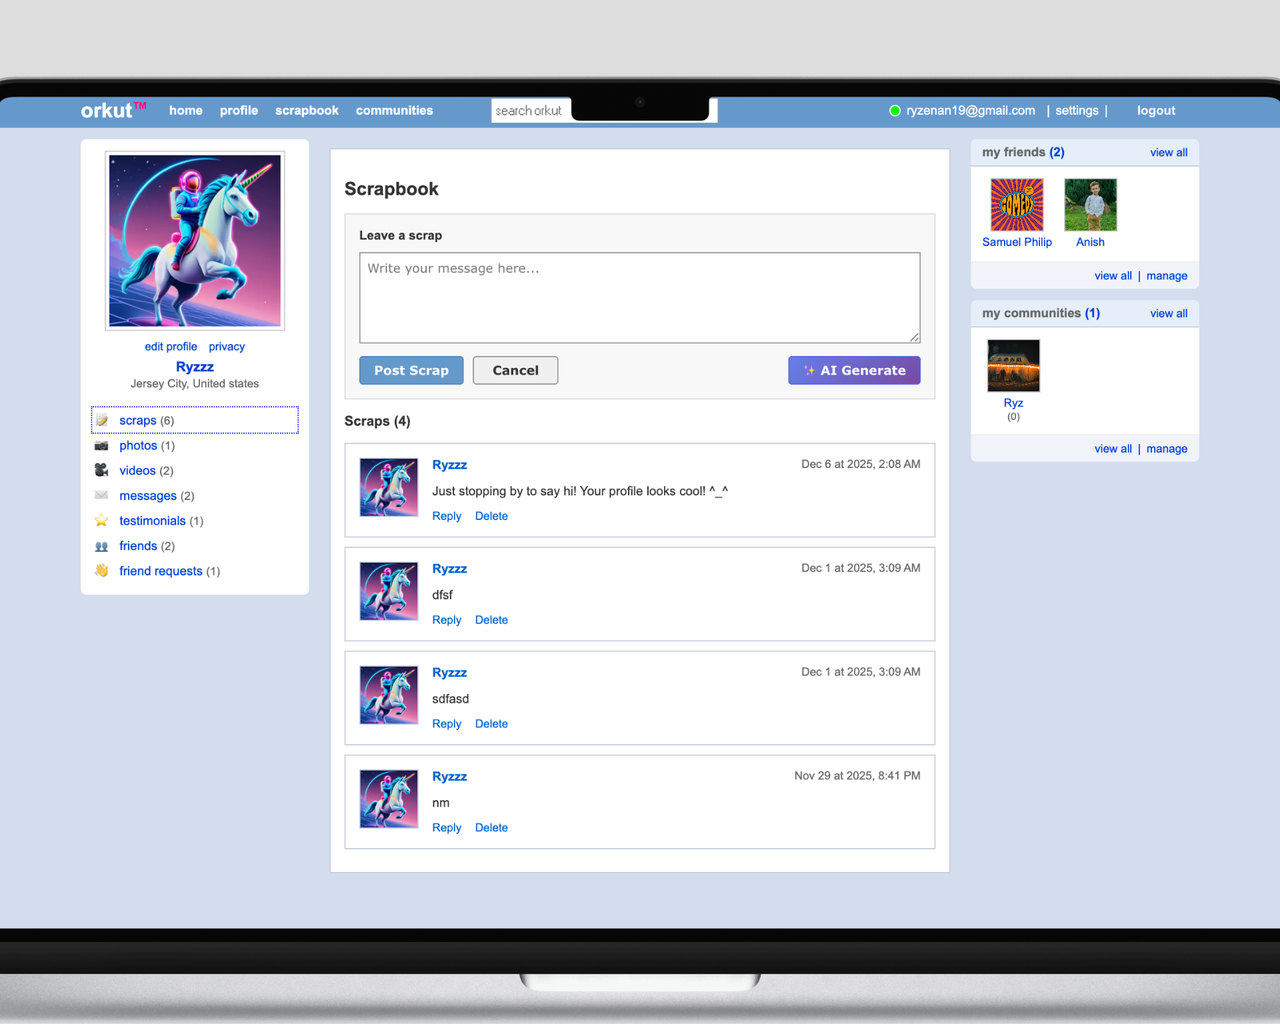Click the Ryzzz profile name under the avatar
This screenshot has height=1024, width=1280.
195,367
